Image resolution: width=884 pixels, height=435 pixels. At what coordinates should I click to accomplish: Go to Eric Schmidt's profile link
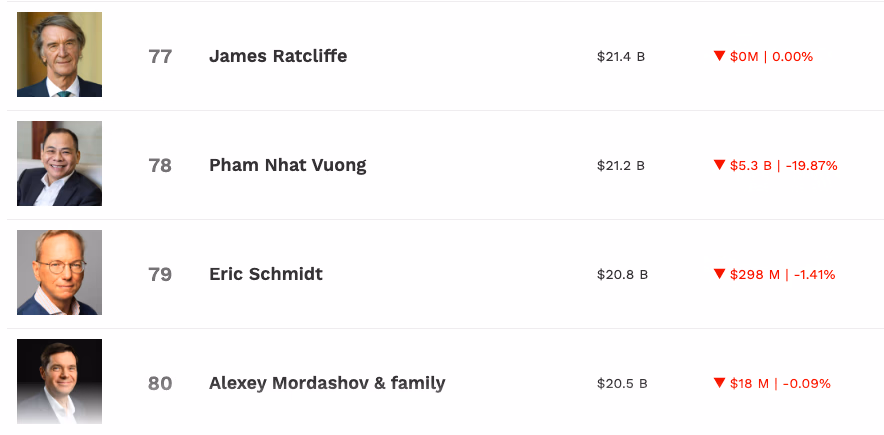(266, 274)
